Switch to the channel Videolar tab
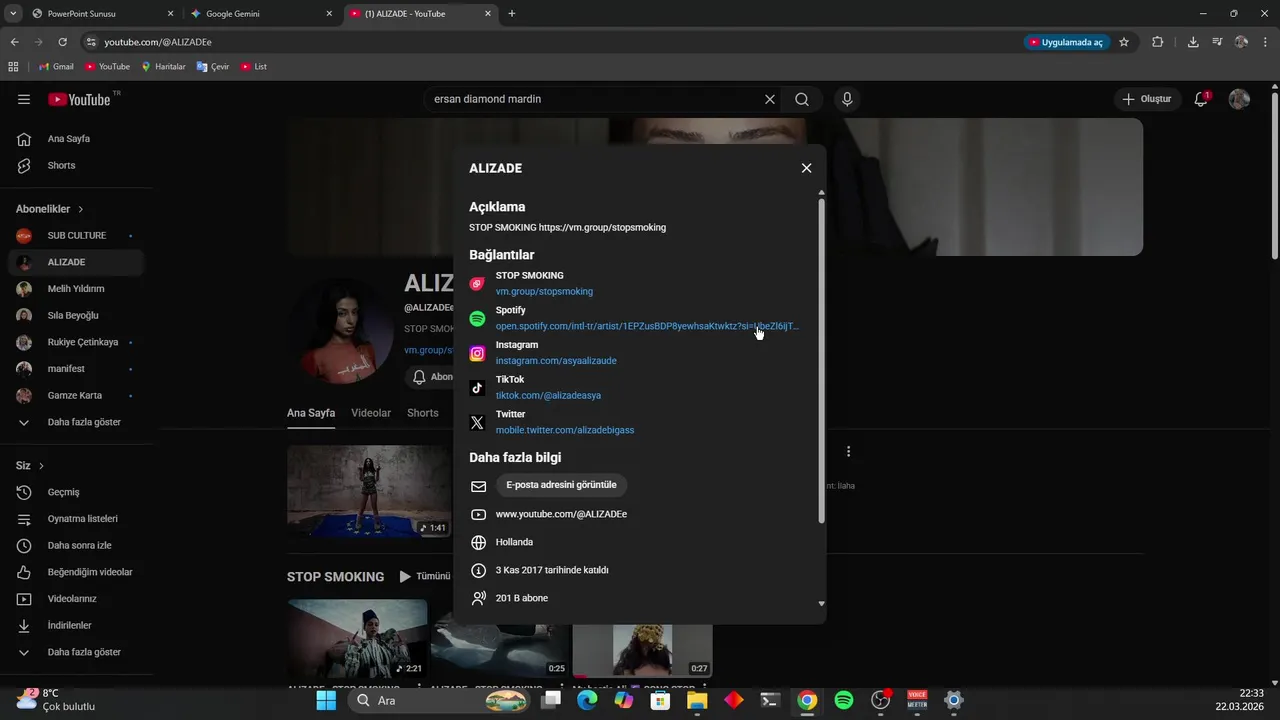The image size is (1280, 720). click(x=371, y=413)
